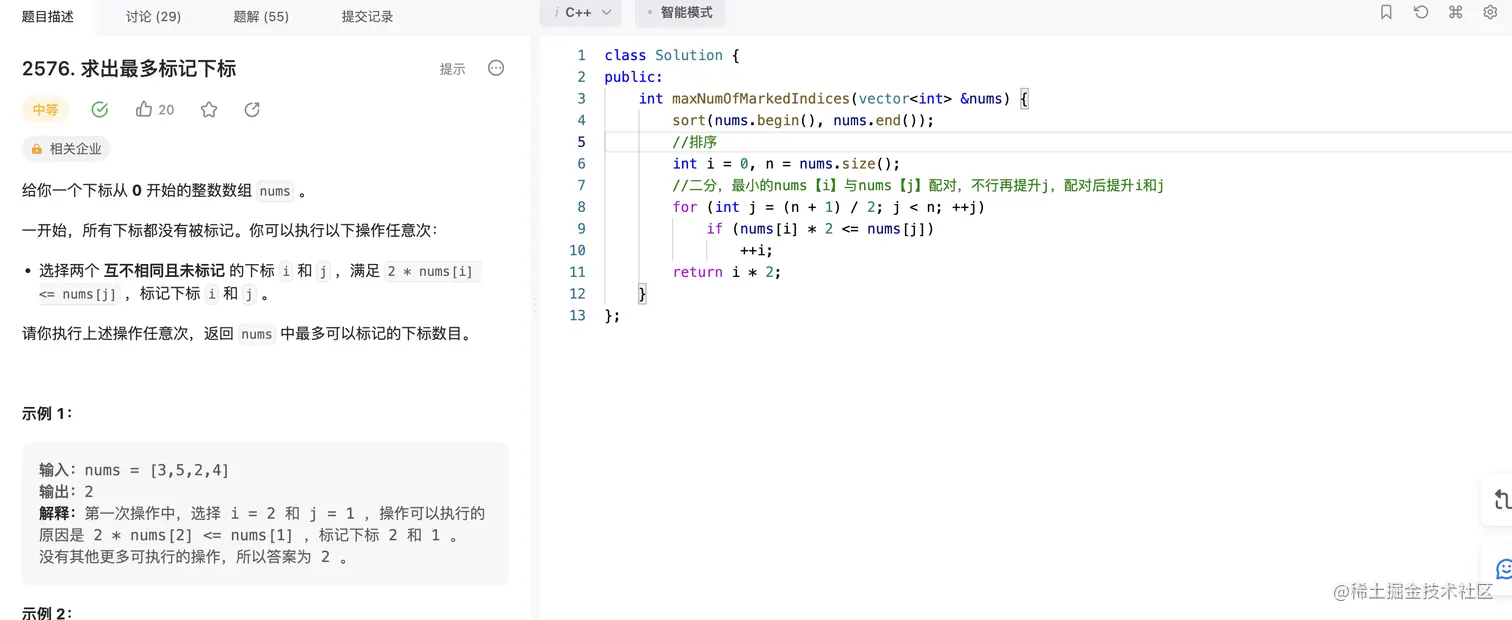The image size is (1512, 620).
Task: Click the green solved checkmark icon
Action: tap(99, 110)
